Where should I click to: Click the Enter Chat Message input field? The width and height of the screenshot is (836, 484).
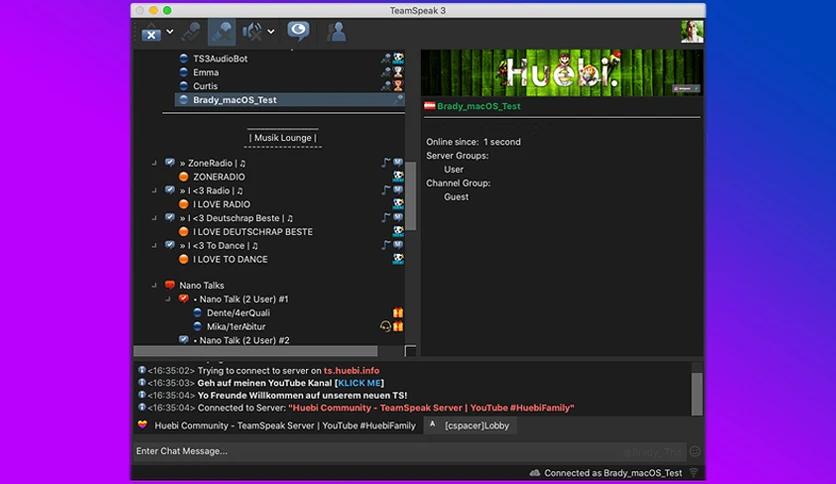408,451
